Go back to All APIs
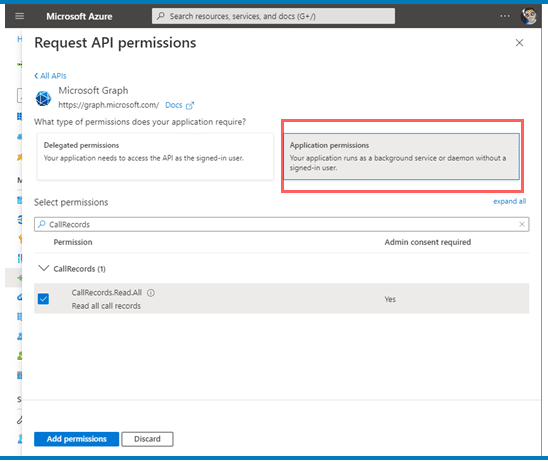 pyautogui.click(x=50, y=76)
